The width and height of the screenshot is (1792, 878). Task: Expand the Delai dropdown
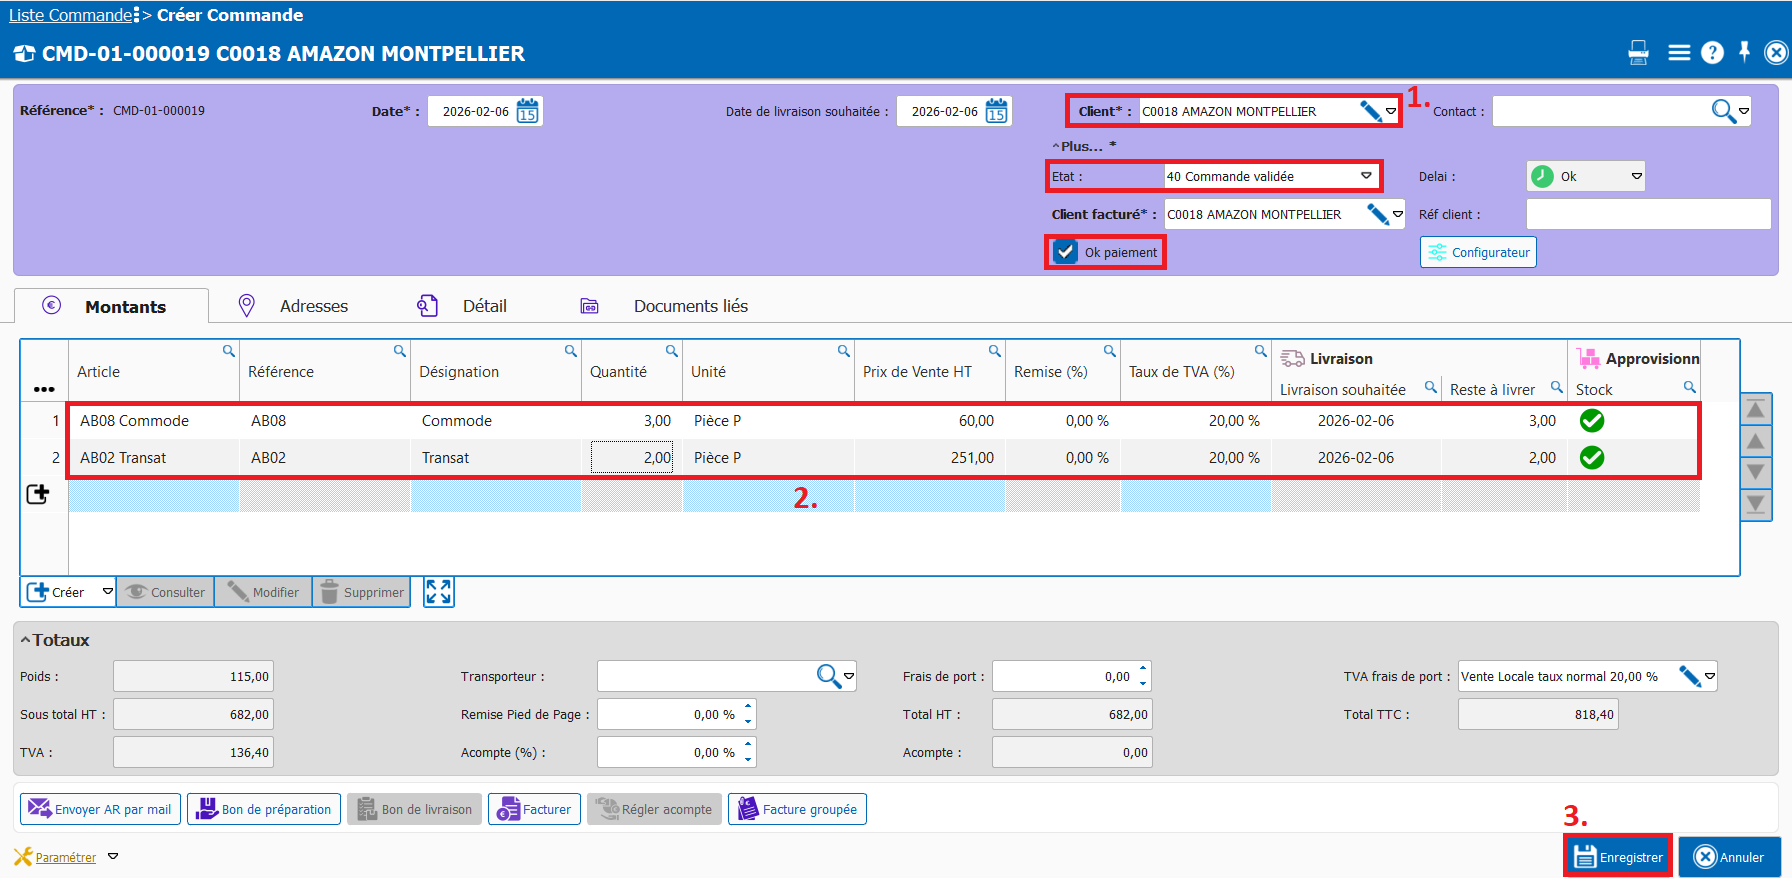coord(1636,176)
